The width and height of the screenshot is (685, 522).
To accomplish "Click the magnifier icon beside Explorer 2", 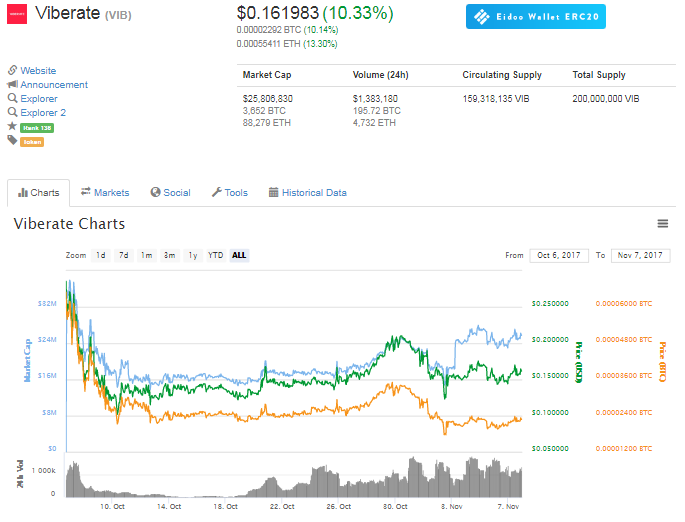I will click(13, 112).
